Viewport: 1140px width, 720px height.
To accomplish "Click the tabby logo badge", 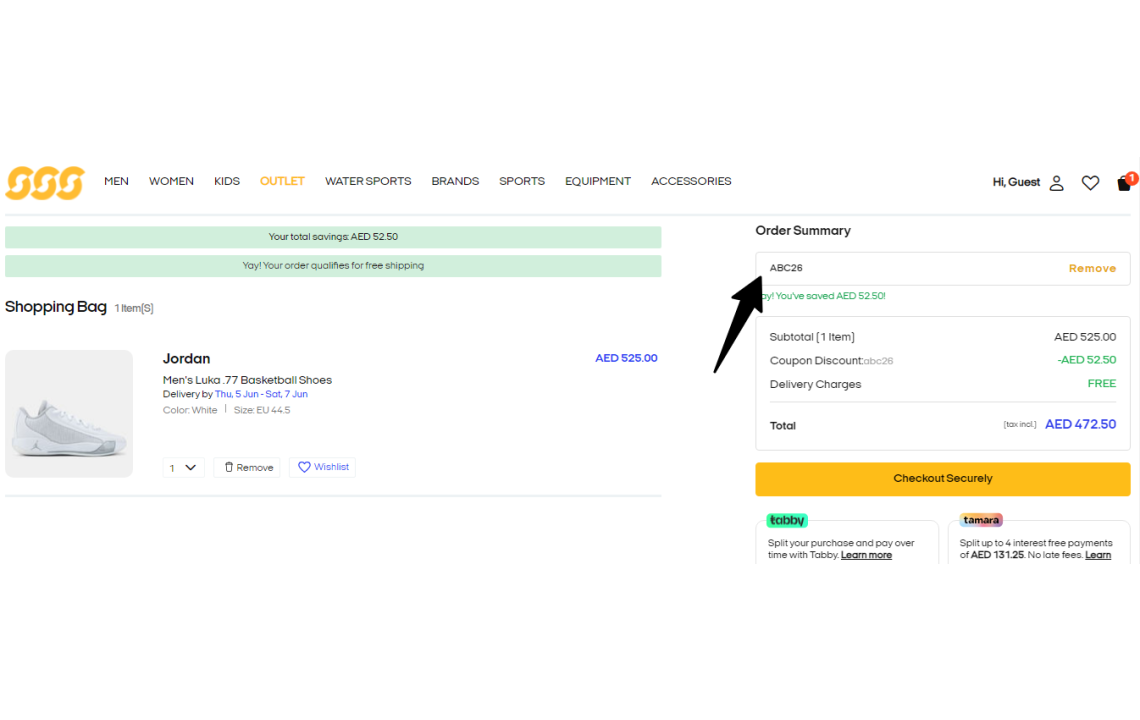I will (x=787, y=520).
